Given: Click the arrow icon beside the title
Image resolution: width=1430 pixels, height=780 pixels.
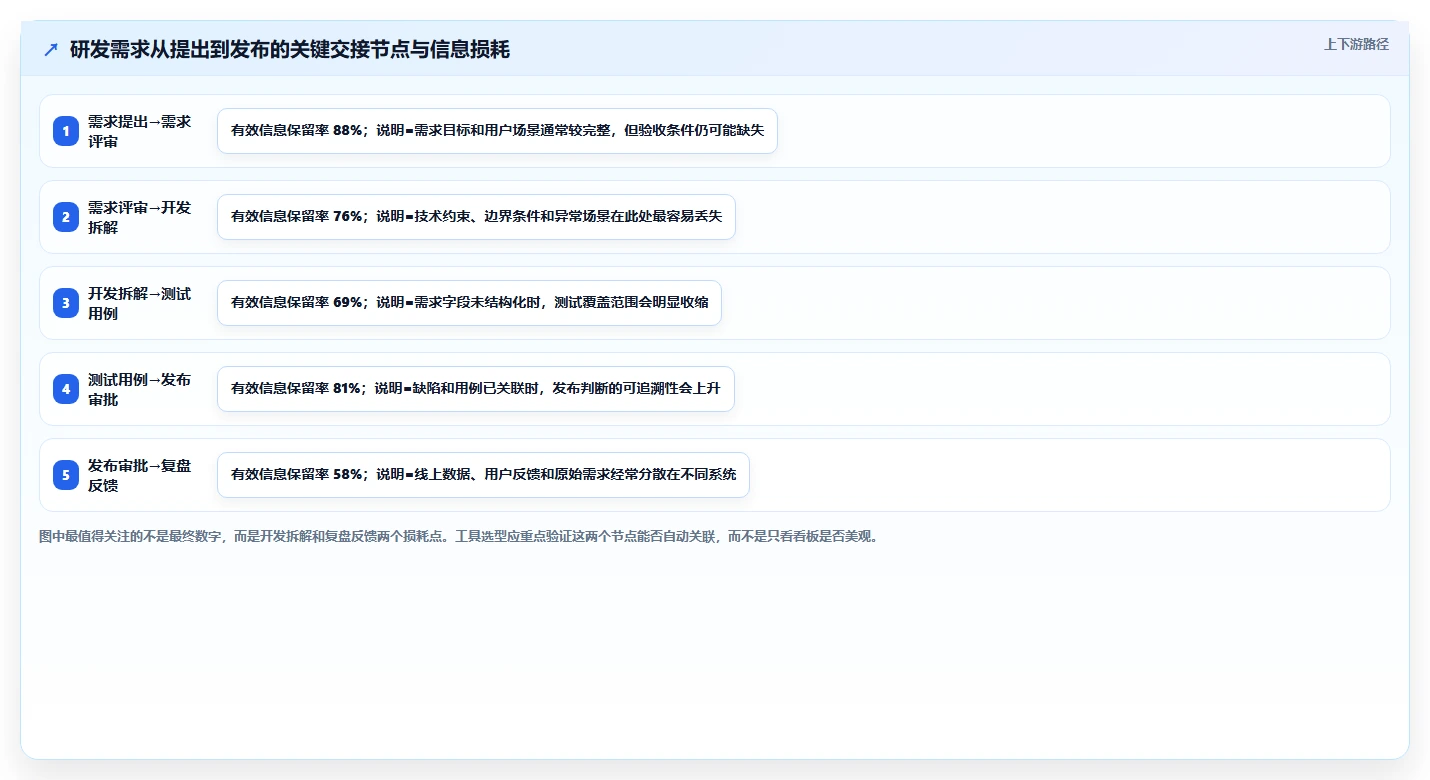Looking at the screenshot, I should [51, 50].
